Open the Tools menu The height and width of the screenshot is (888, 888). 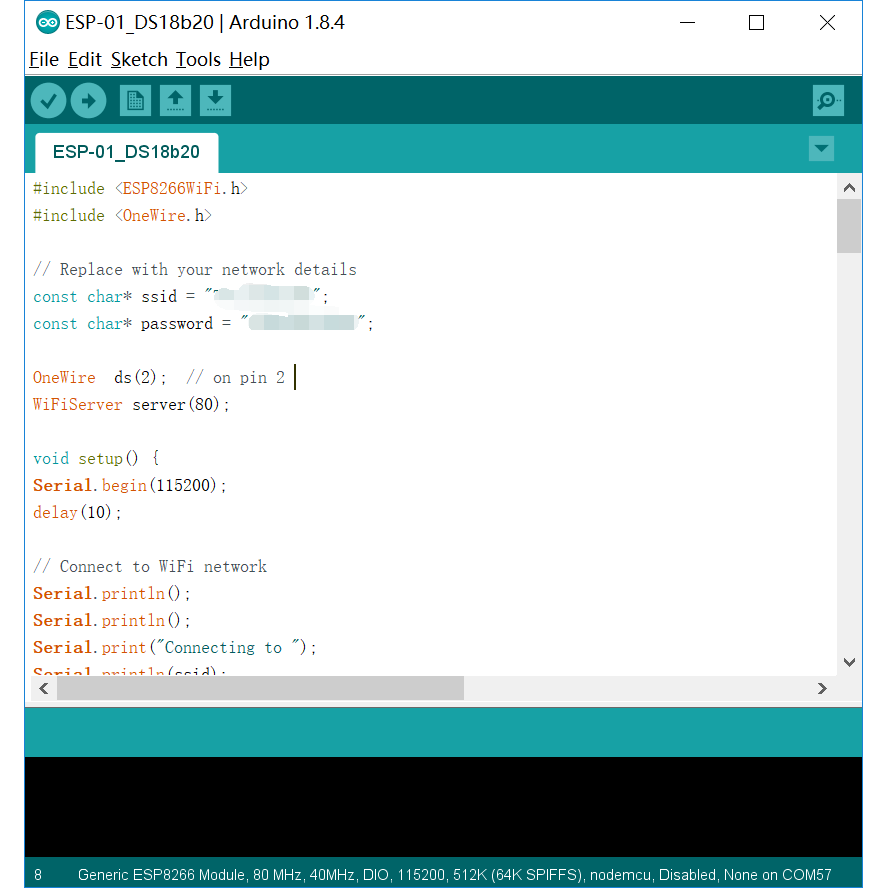click(198, 60)
